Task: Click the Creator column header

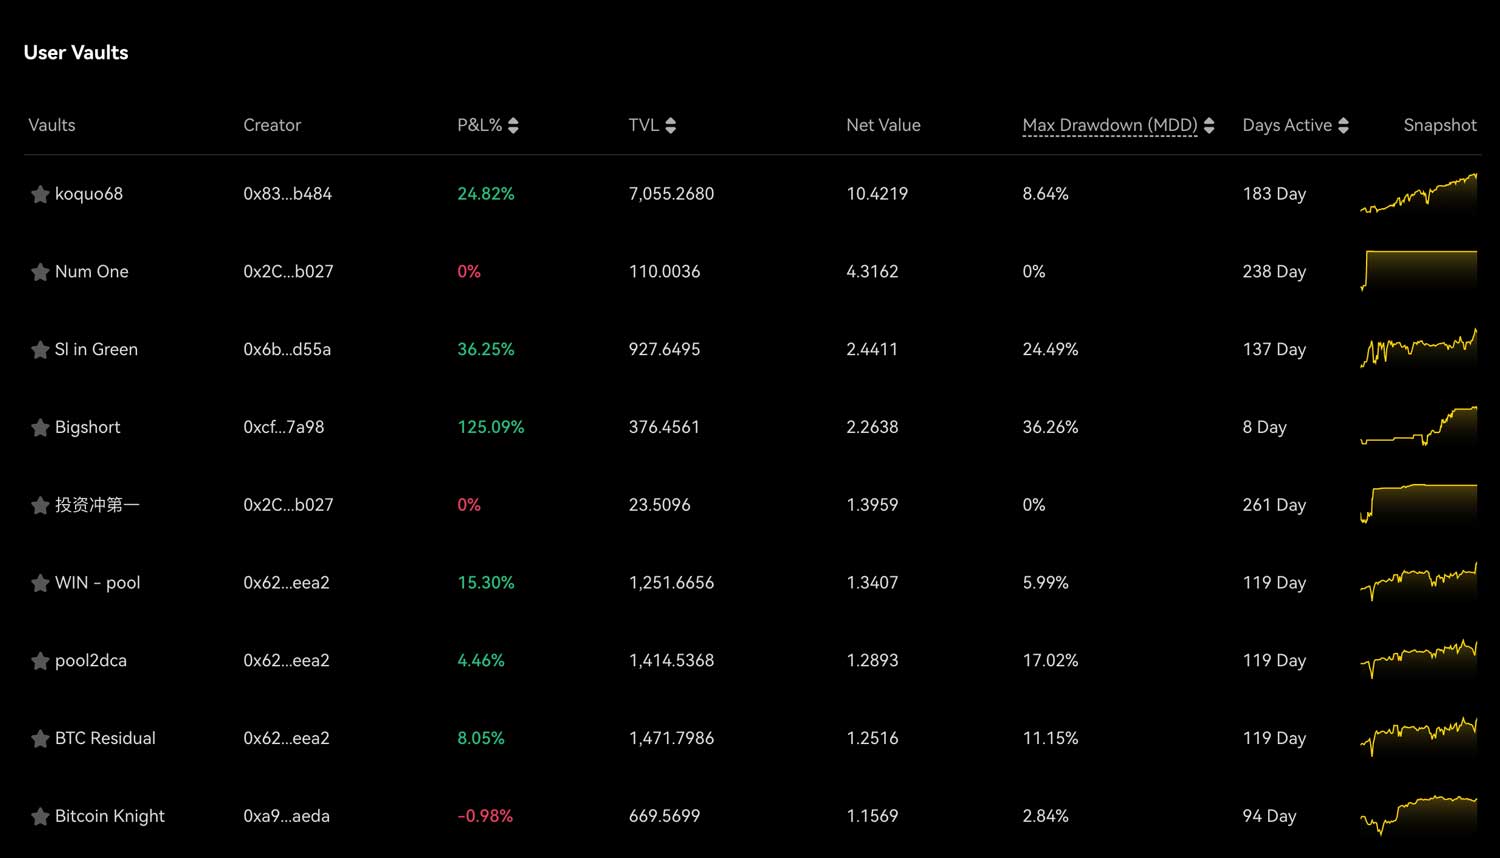Action: pos(272,125)
